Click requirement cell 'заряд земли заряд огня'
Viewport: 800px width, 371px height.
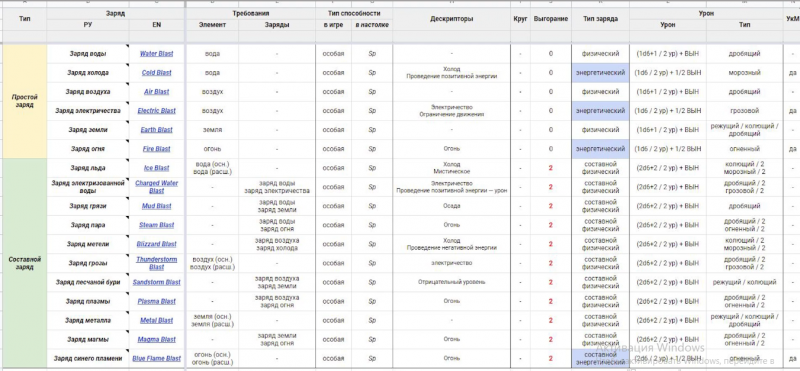coord(277,339)
